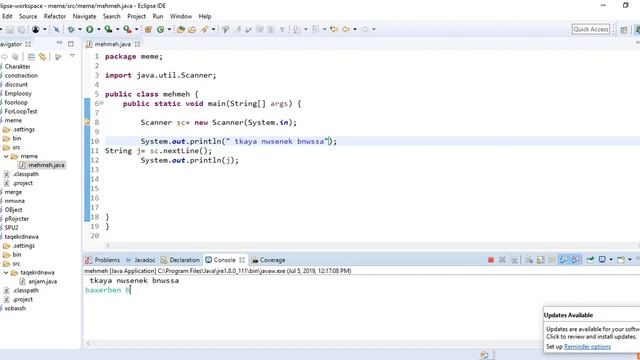Open the Display Selected Console dropdown arrow
This screenshot has height=360, width=640.
tap(611, 260)
